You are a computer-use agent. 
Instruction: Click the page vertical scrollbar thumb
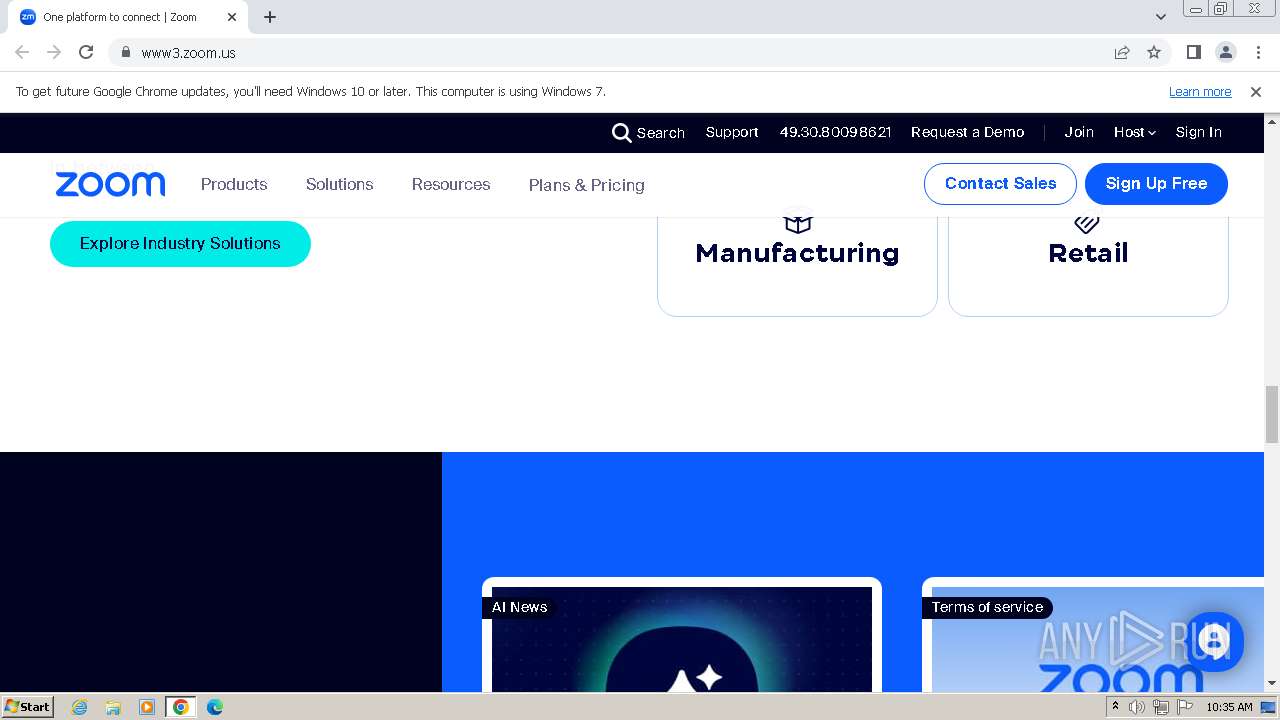pyautogui.click(x=1272, y=414)
